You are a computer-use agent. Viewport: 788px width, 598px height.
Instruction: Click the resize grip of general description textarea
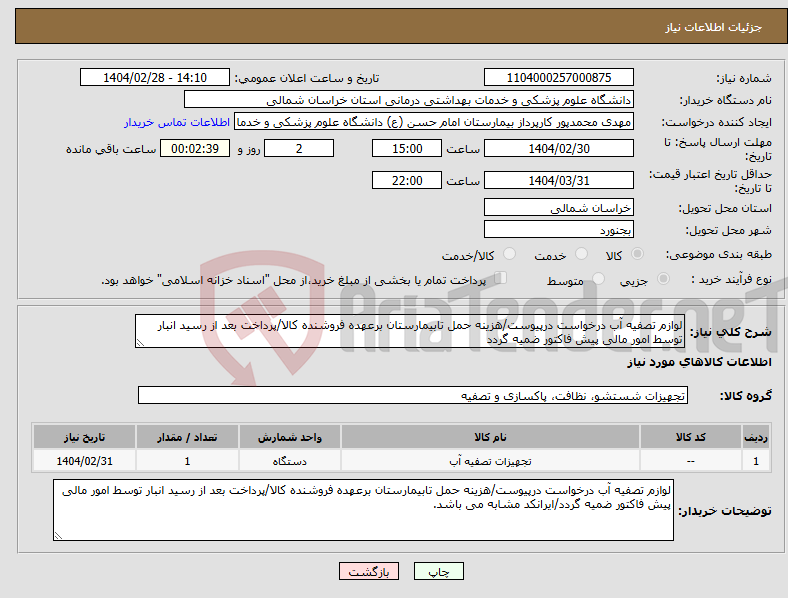[x=140, y=343]
